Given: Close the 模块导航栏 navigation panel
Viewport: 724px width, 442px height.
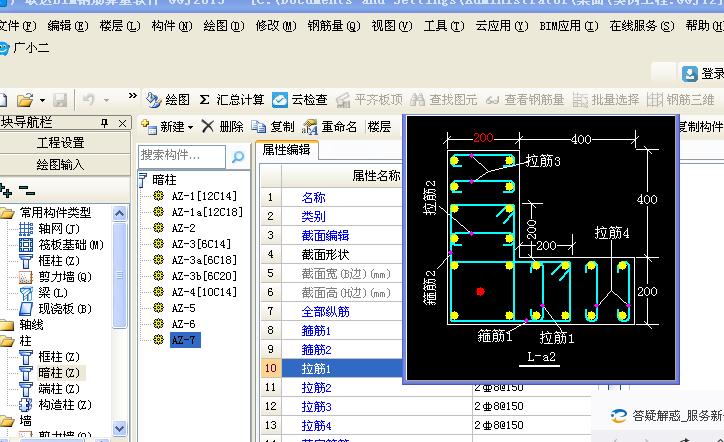Looking at the screenshot, I should [x=122, y=123].
